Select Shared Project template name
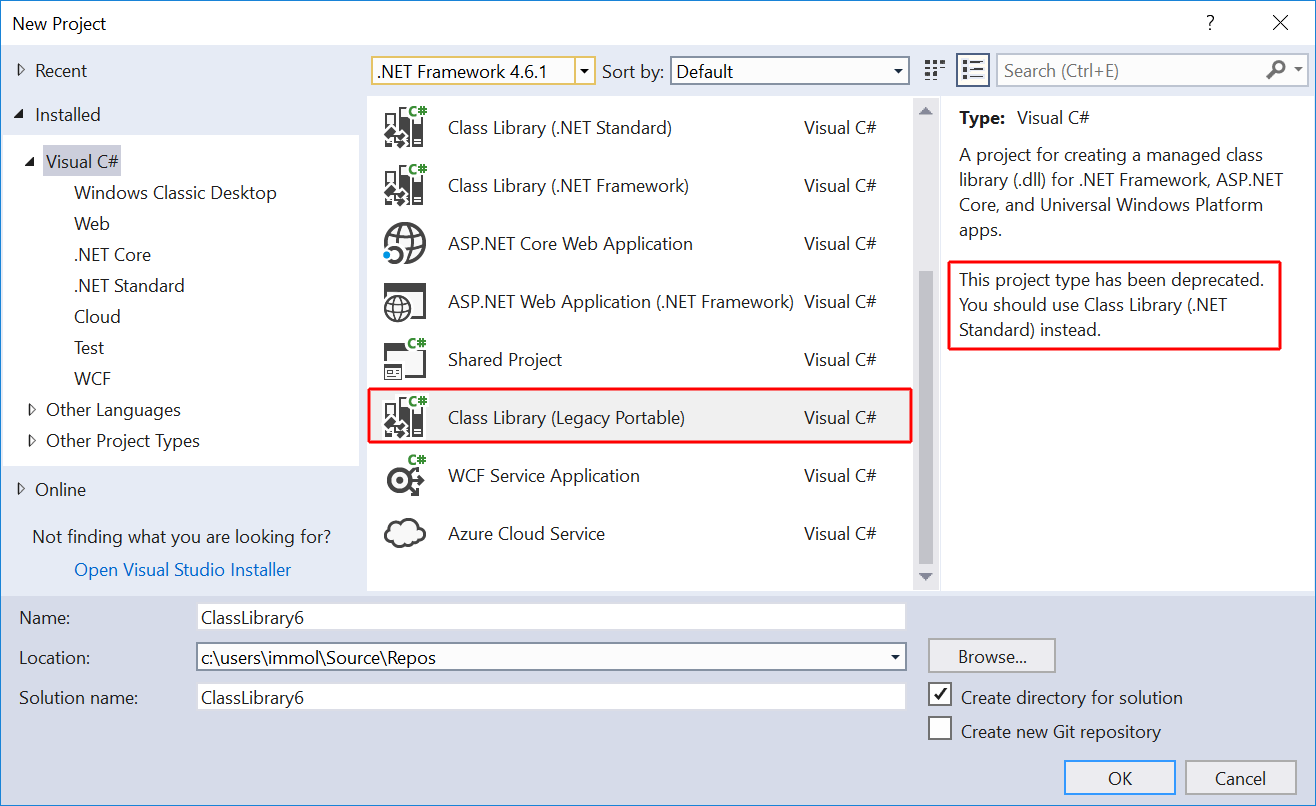Viewport: 1316px width, 806px height. click(505, 359)
